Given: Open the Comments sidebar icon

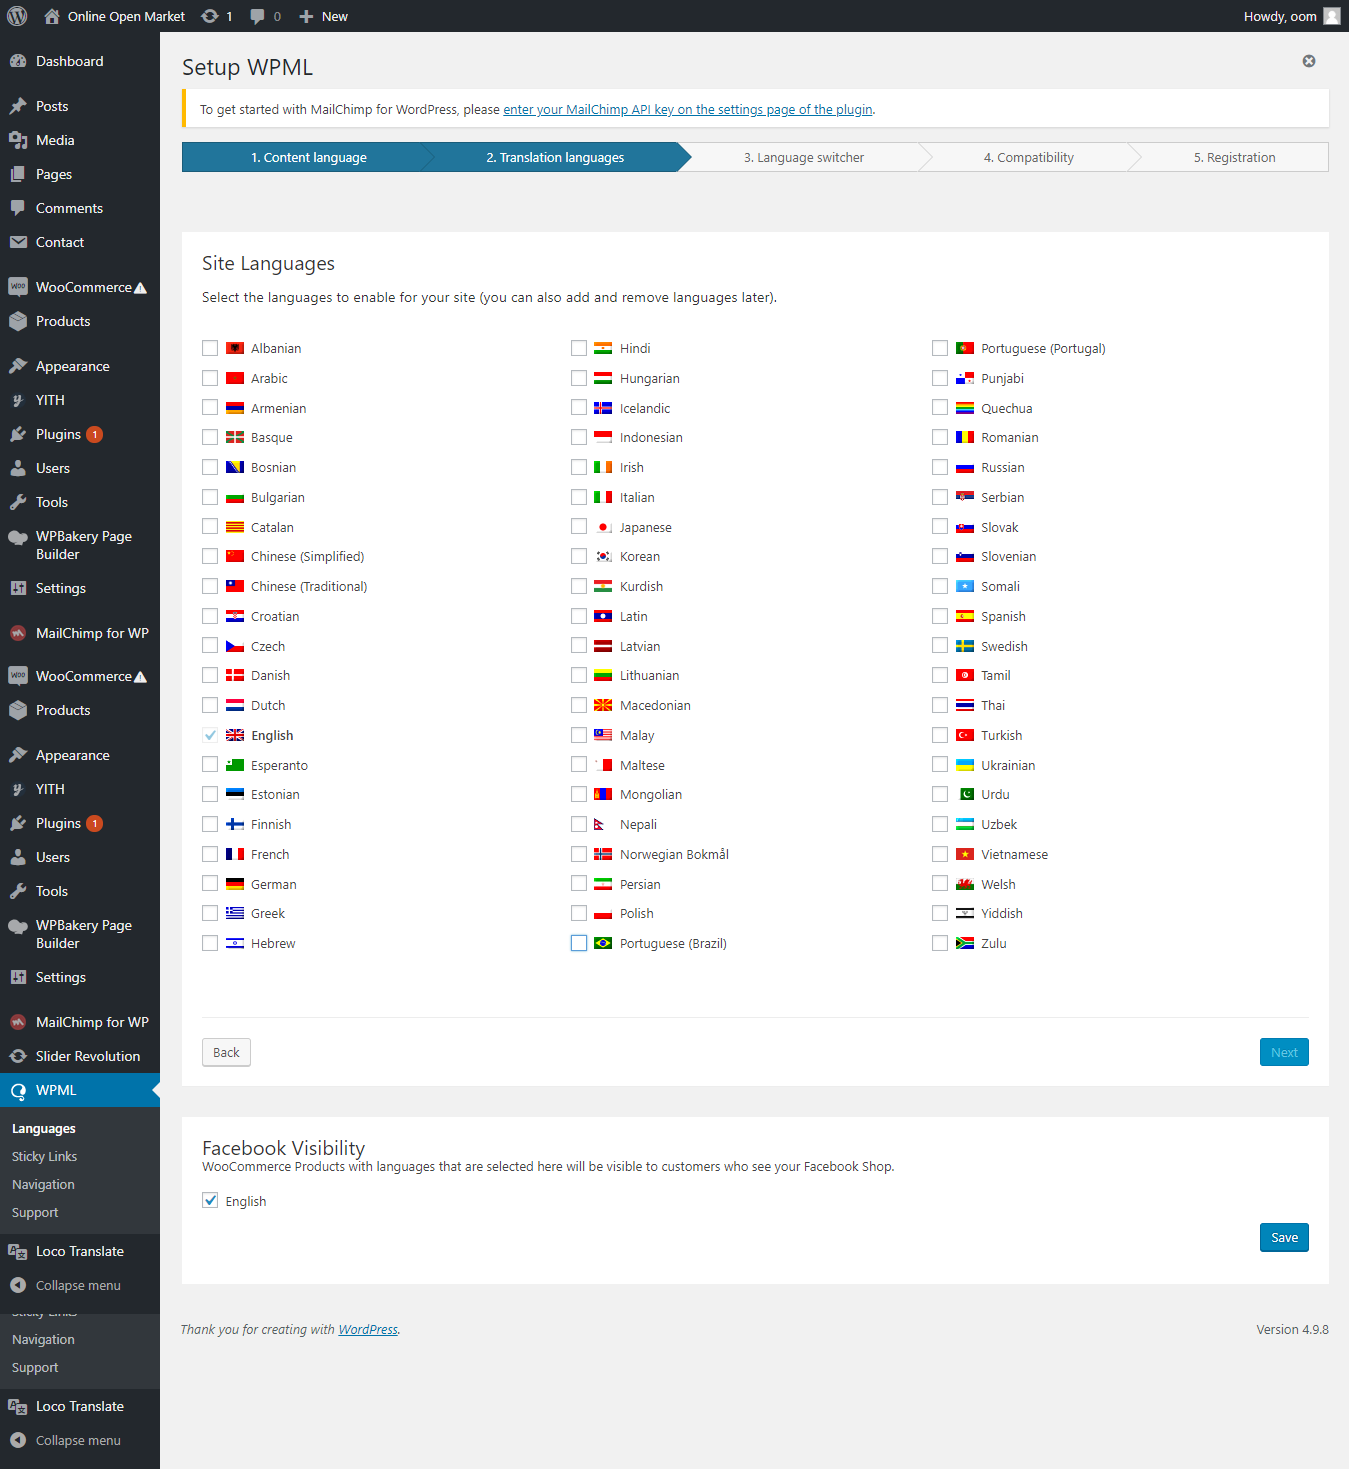Looking at the screenshot, I should [x=18, y=208].
